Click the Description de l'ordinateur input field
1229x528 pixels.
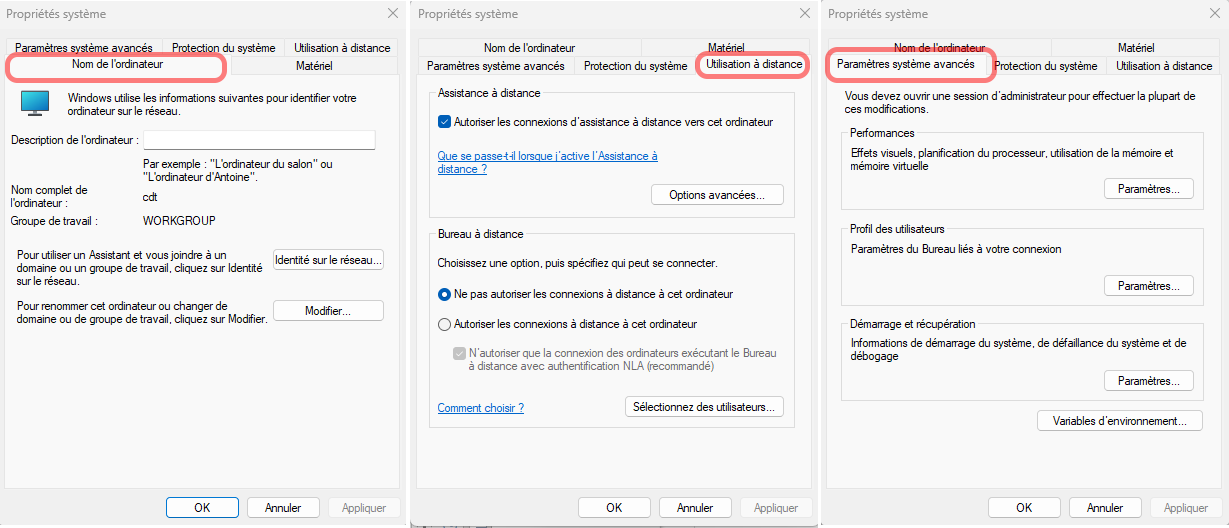pyautogui.click(x=259, y=140)
